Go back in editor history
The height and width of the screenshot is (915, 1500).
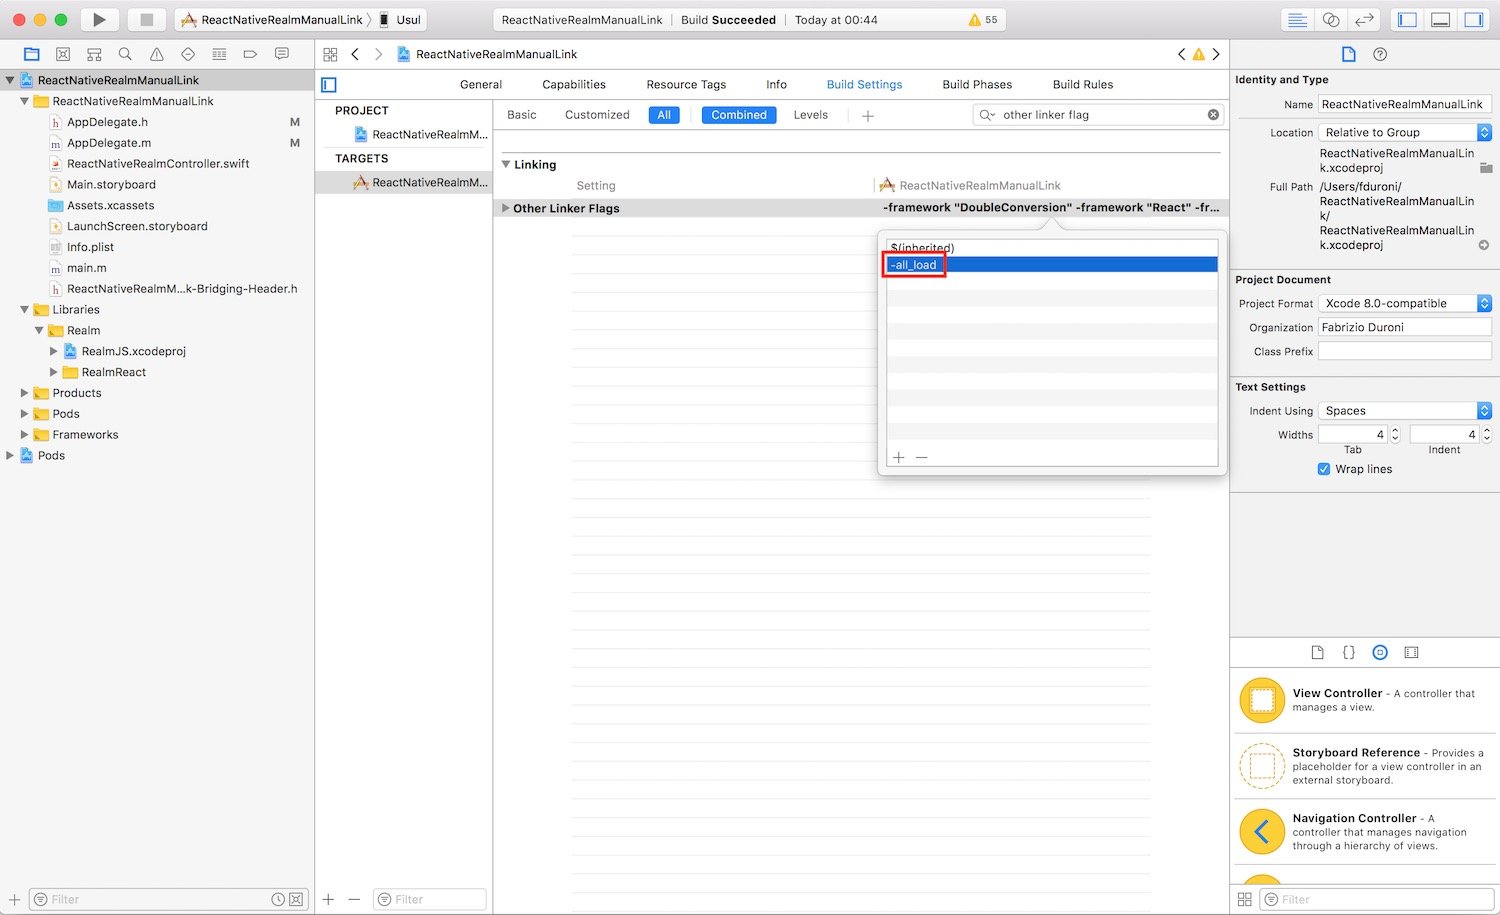pyautogui.click(x=355, y=54)
